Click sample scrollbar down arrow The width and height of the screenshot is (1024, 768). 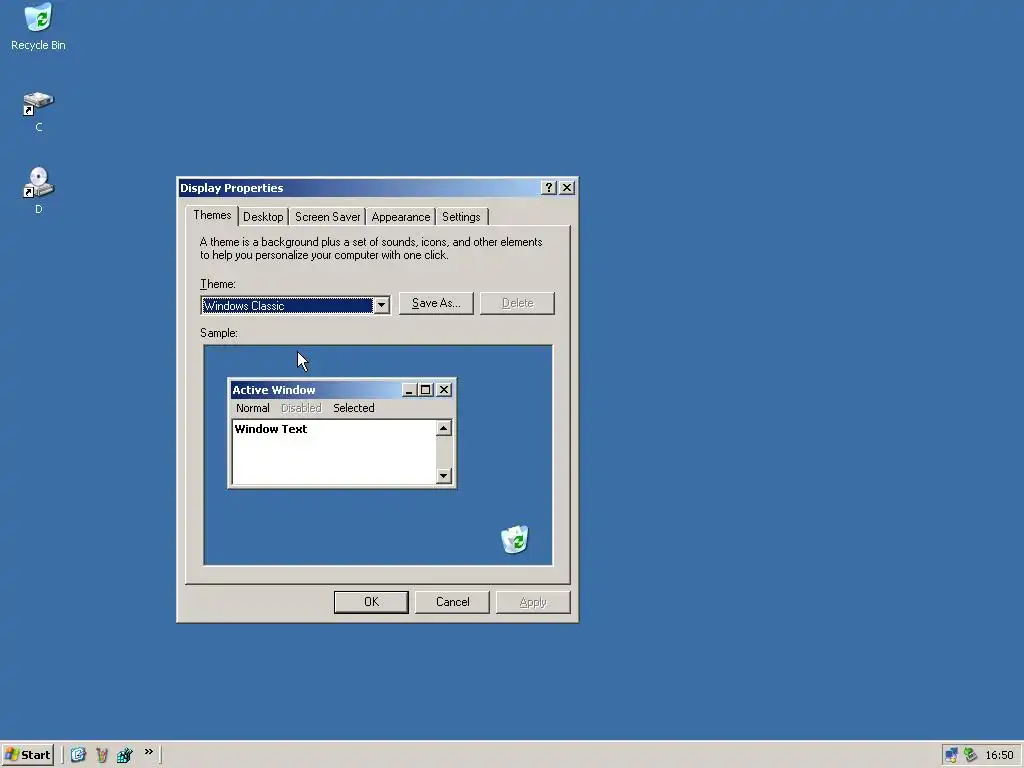tap(443, 475)
